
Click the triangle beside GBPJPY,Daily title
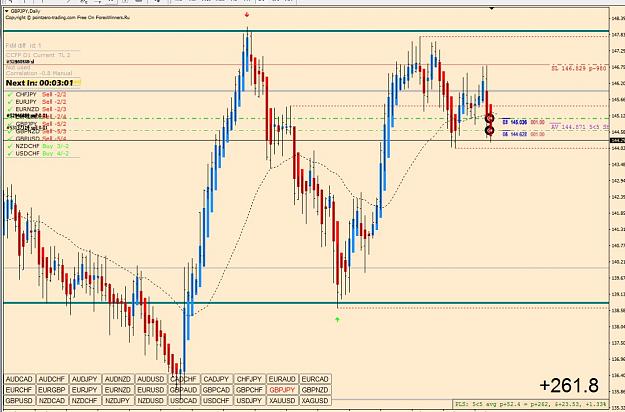[7, 11]
